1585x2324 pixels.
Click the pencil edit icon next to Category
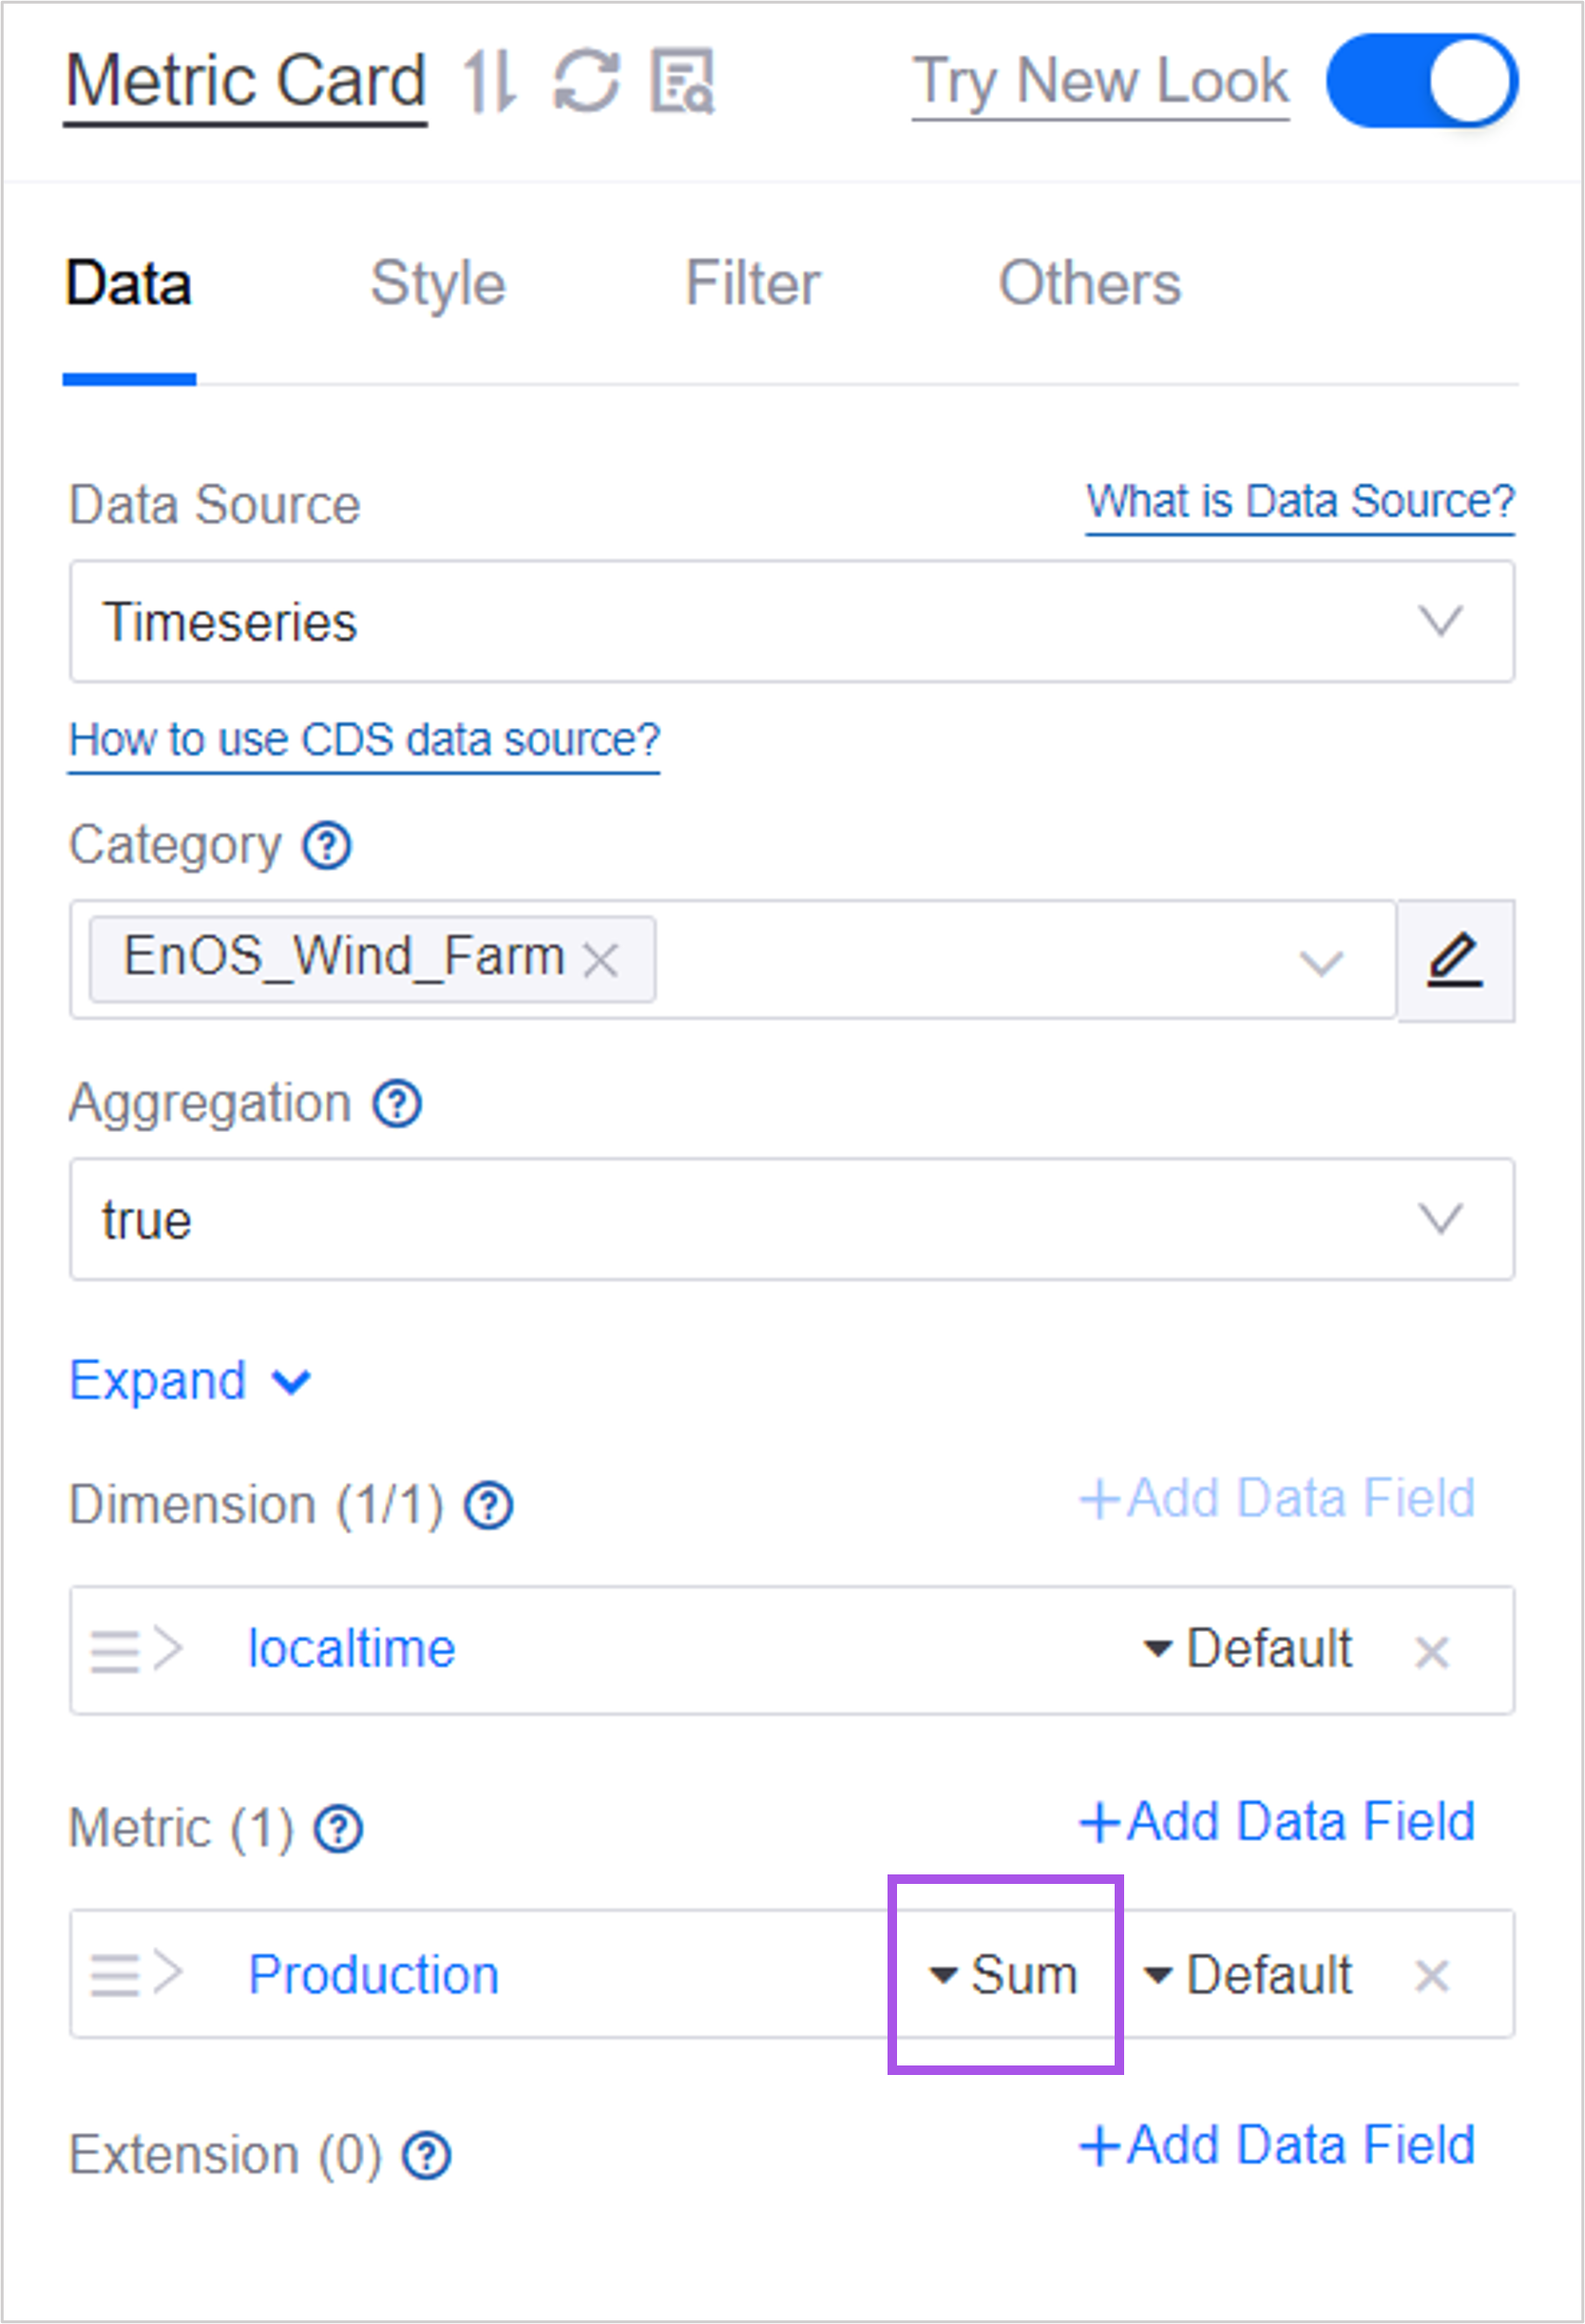1454,960
